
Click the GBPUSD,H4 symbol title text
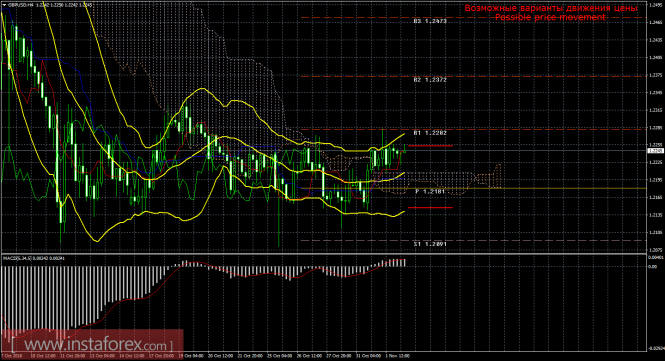coord(21,6)
